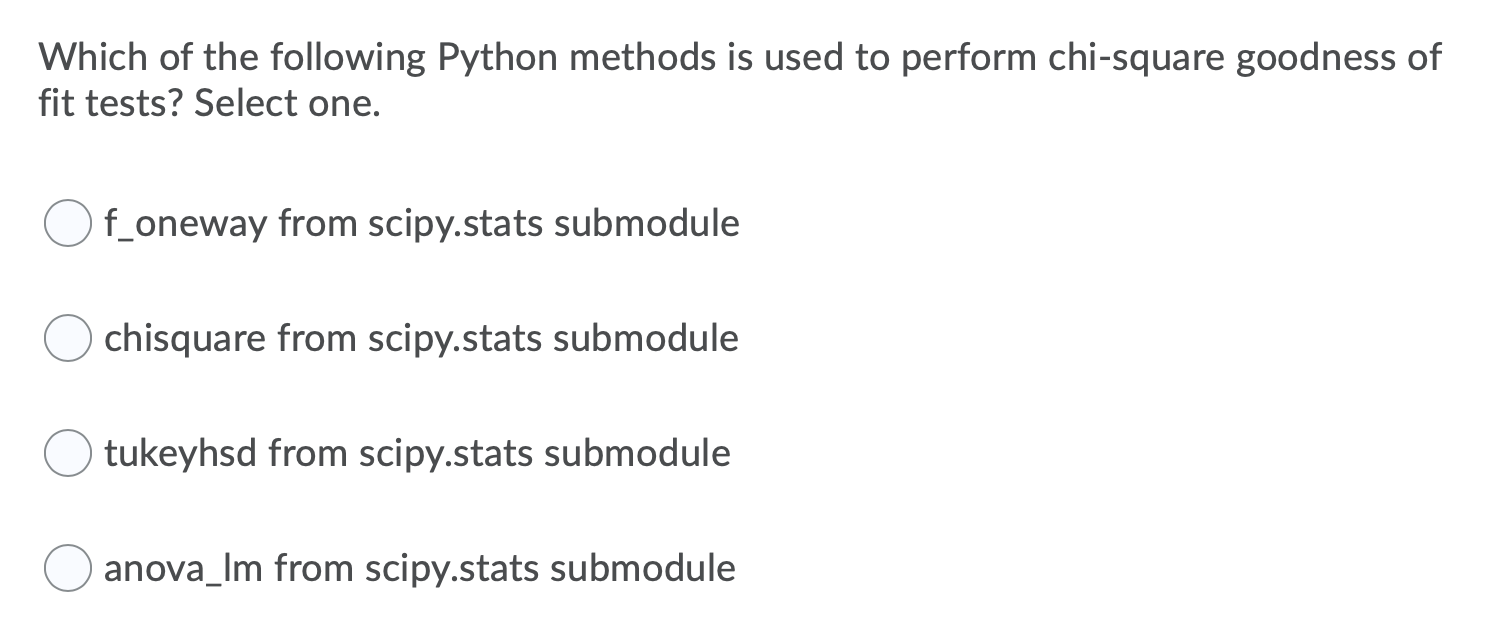Click the text anova_lm from scipy.stats submodule
The image size is (1506, 644).
(x=419, y=568)
